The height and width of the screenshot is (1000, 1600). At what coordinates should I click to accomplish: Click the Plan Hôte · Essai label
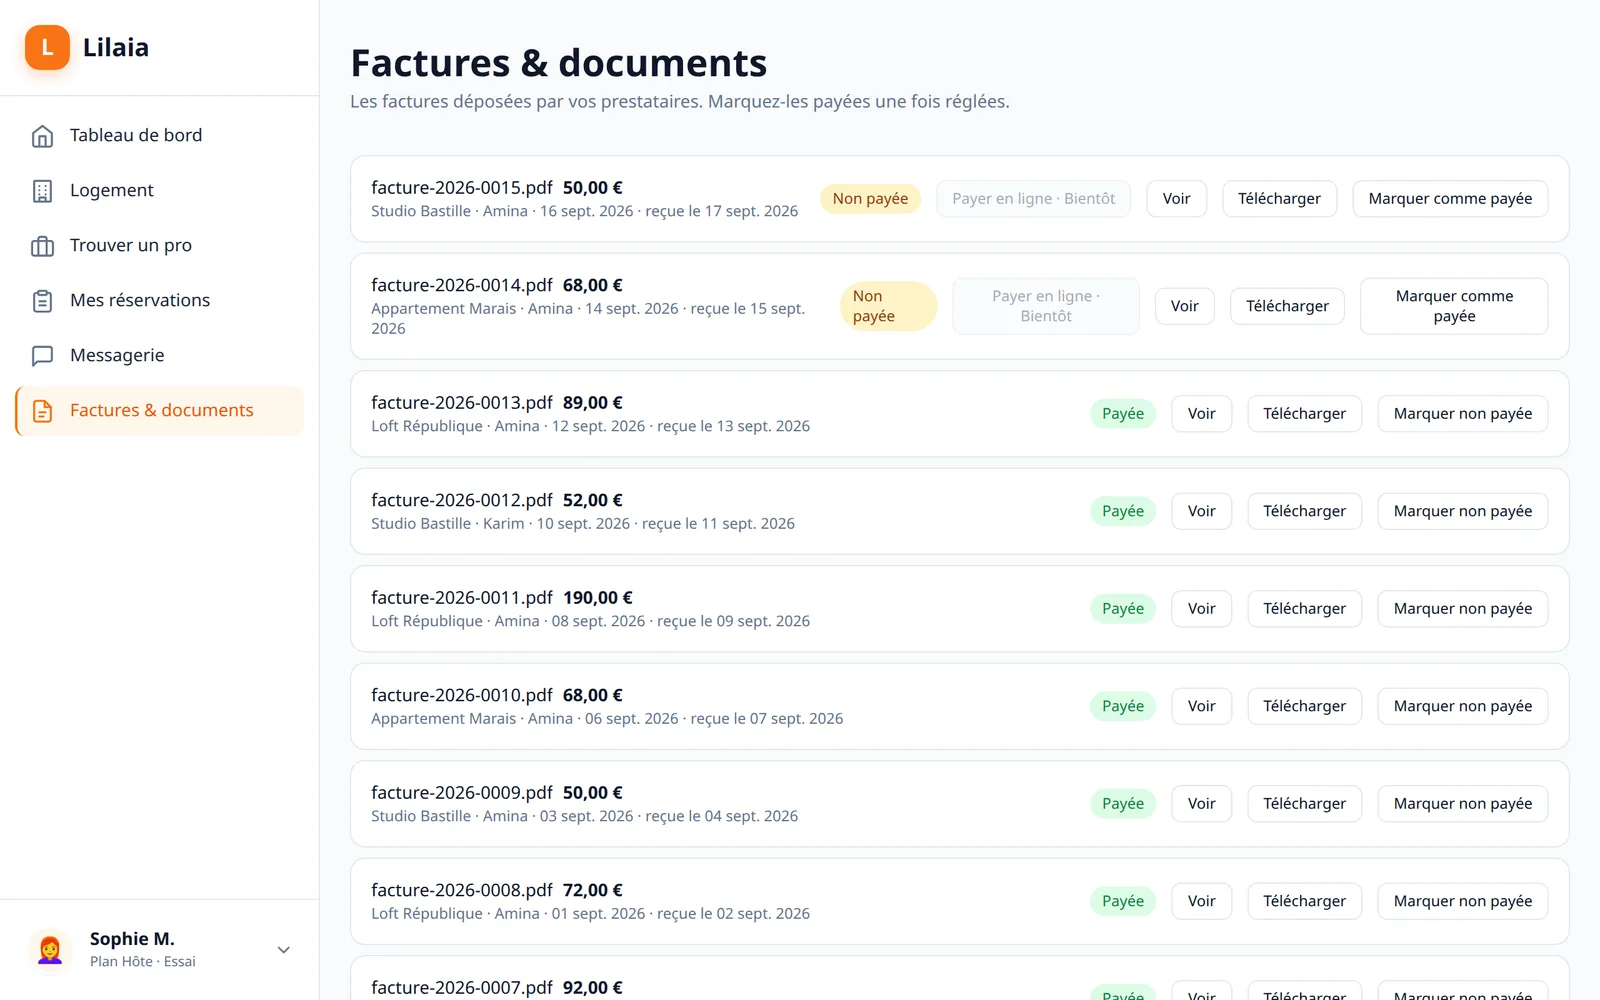tap(143, 962)
